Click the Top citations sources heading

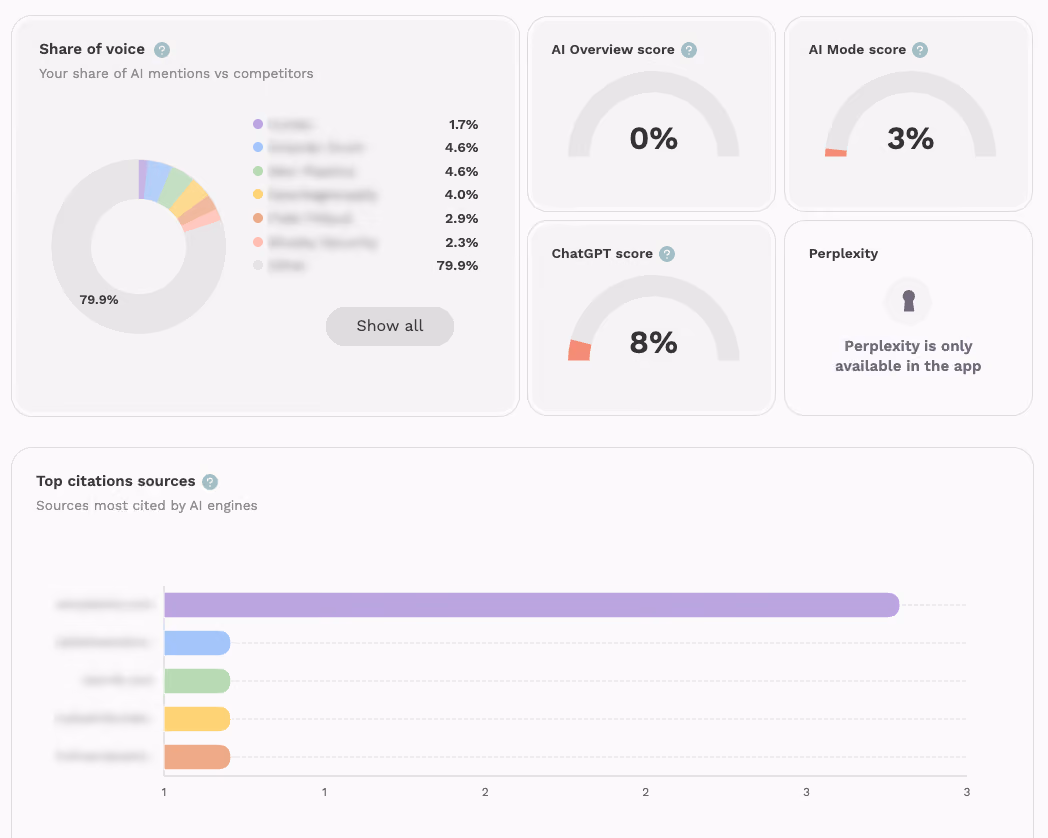point(116,481)
